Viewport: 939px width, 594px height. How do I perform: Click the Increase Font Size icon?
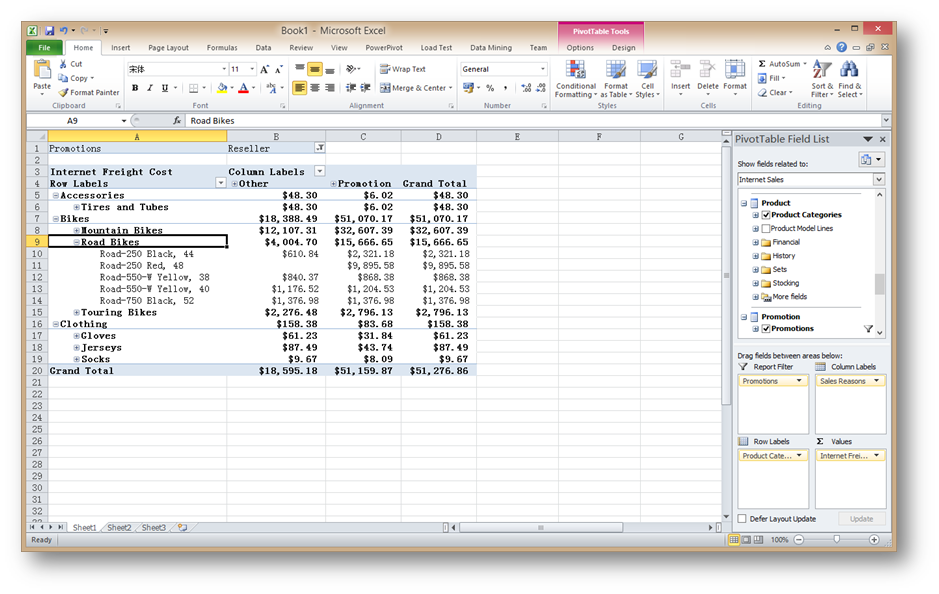pos(264,69)
